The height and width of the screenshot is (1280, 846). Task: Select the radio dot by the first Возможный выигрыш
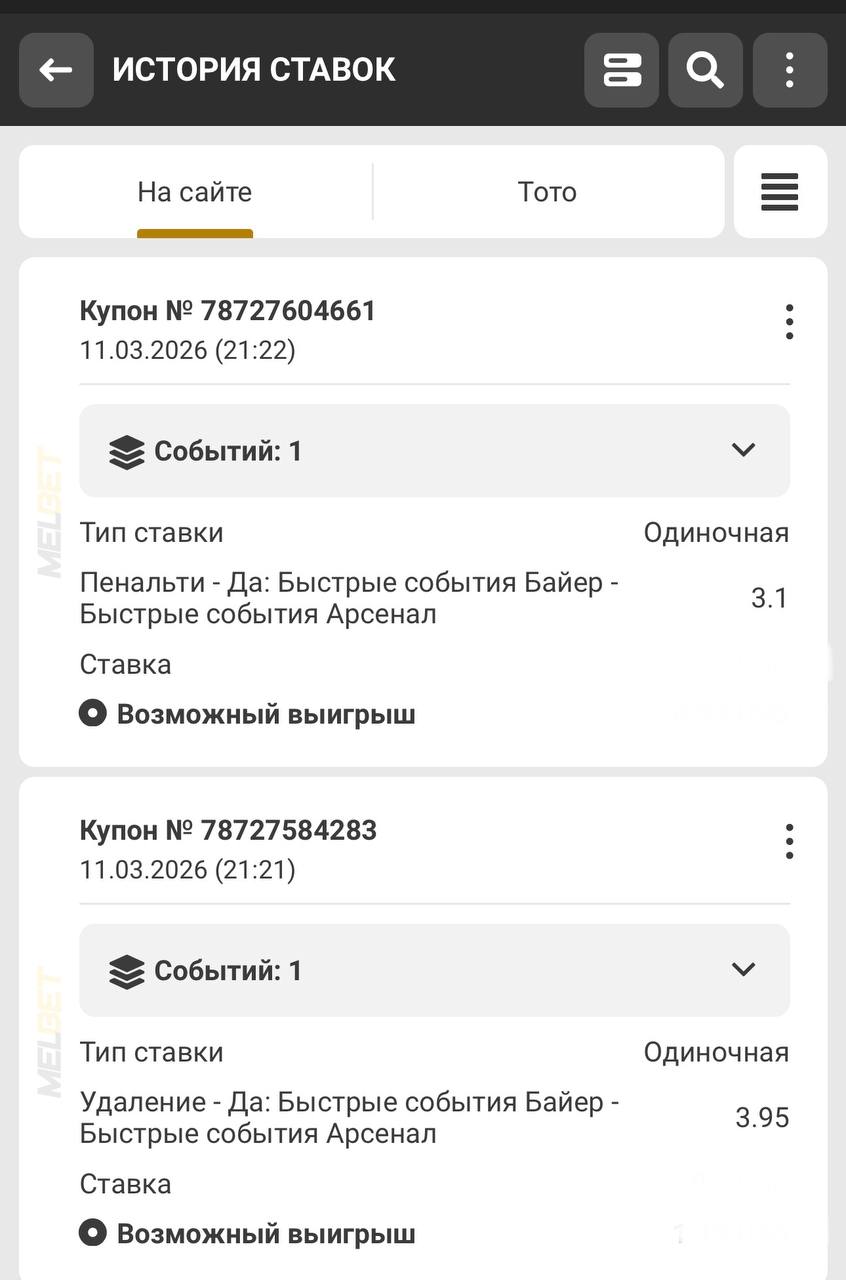(x=93, y=714)
